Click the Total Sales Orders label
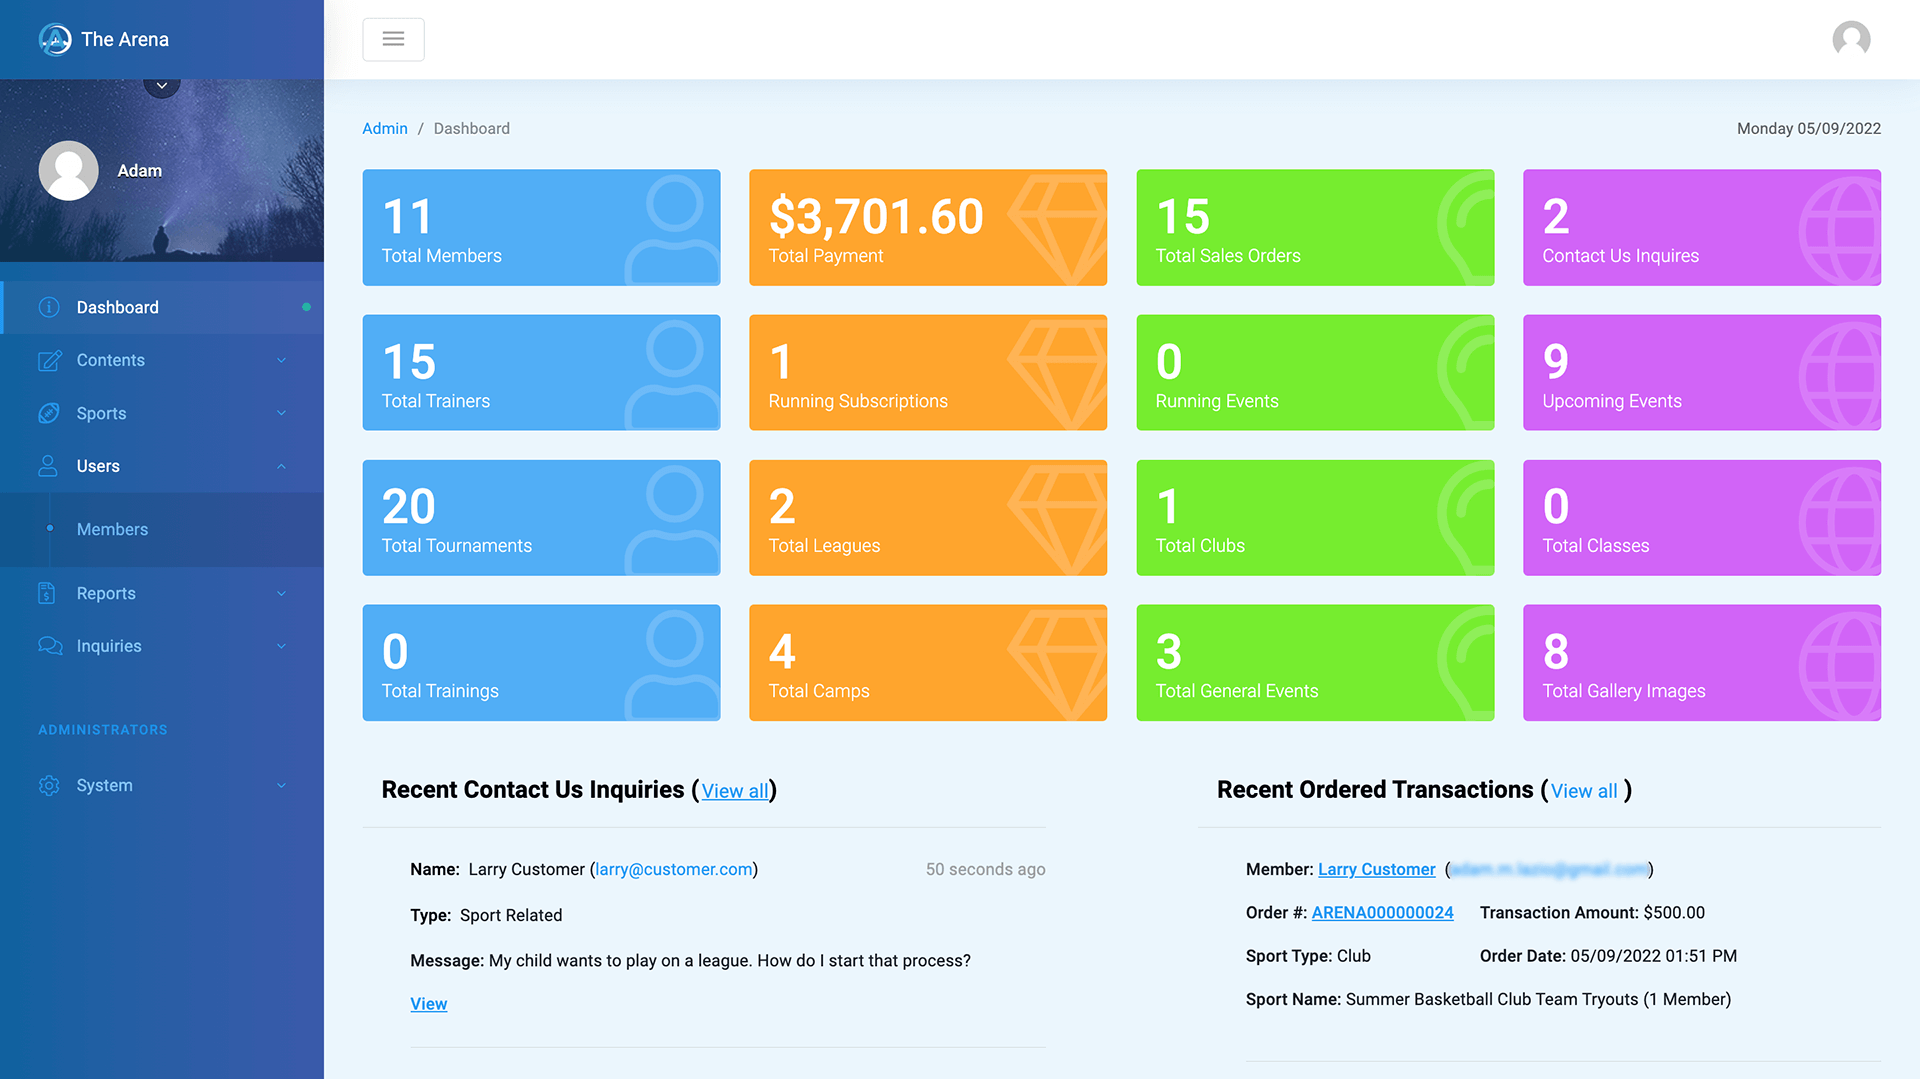The image size is (1920, 1079). click(x=1228, y=256)
